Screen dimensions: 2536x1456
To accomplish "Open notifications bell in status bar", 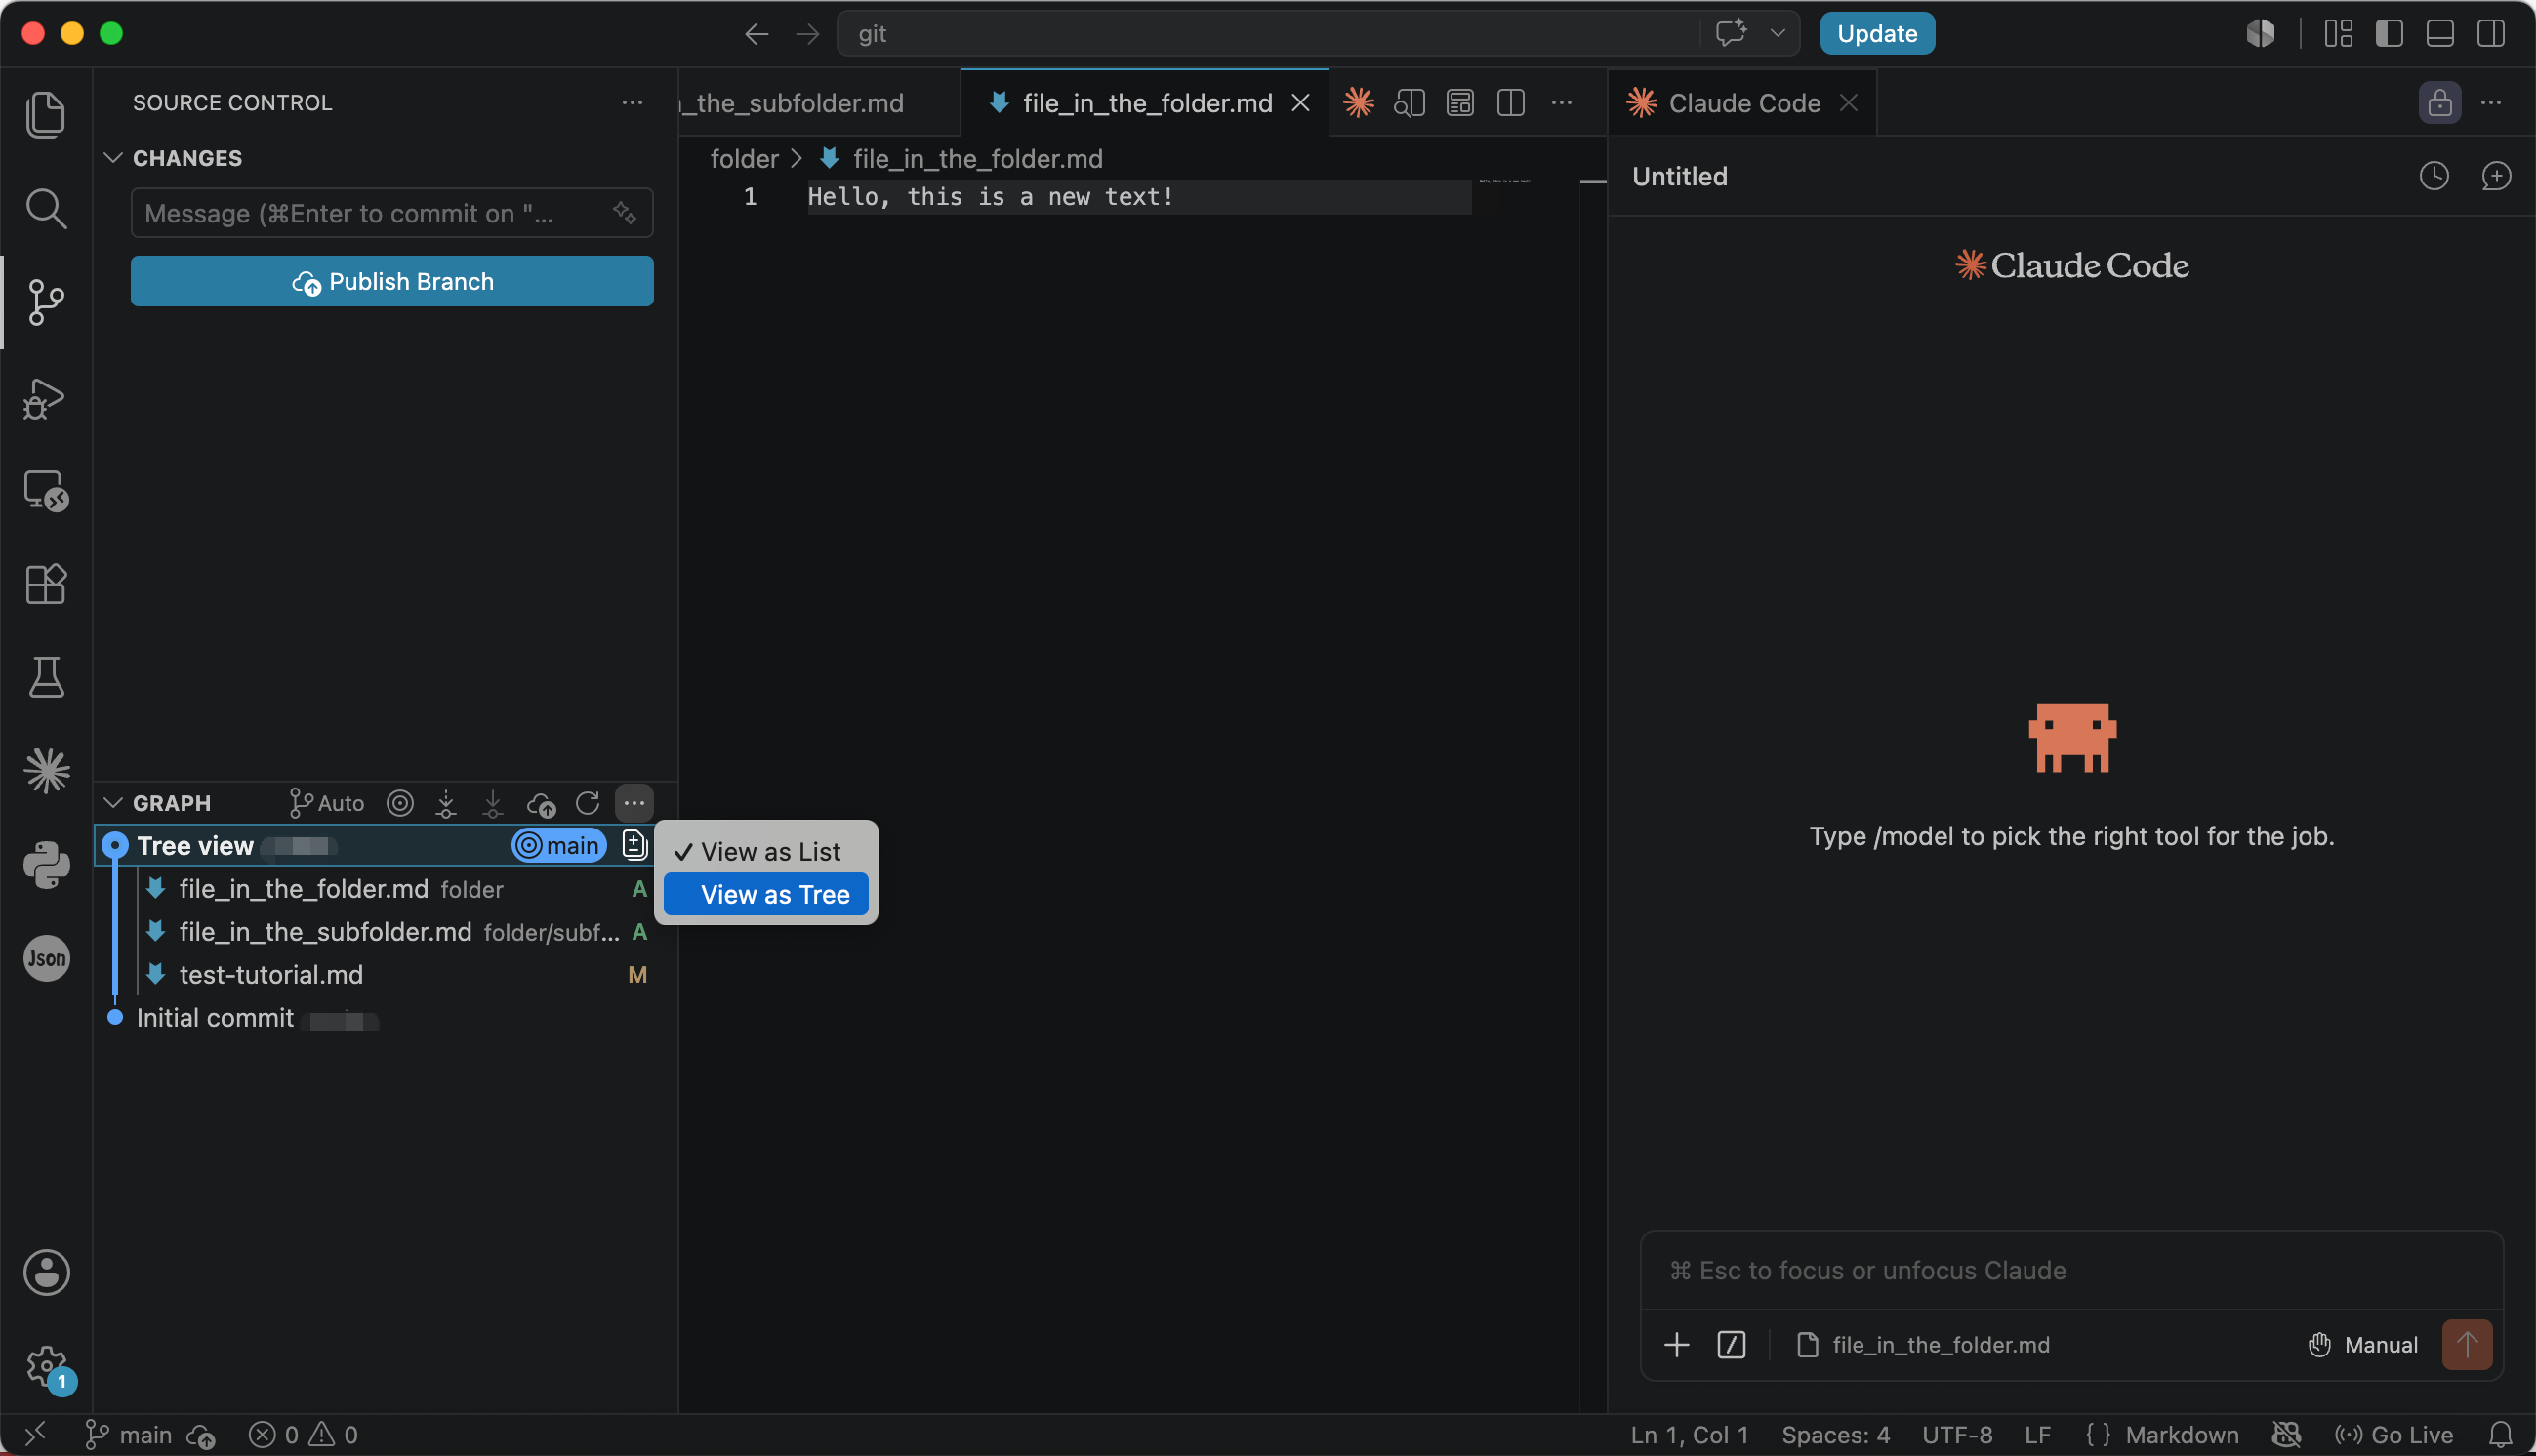I will pyautogui.click(x=2500, y=1435).
